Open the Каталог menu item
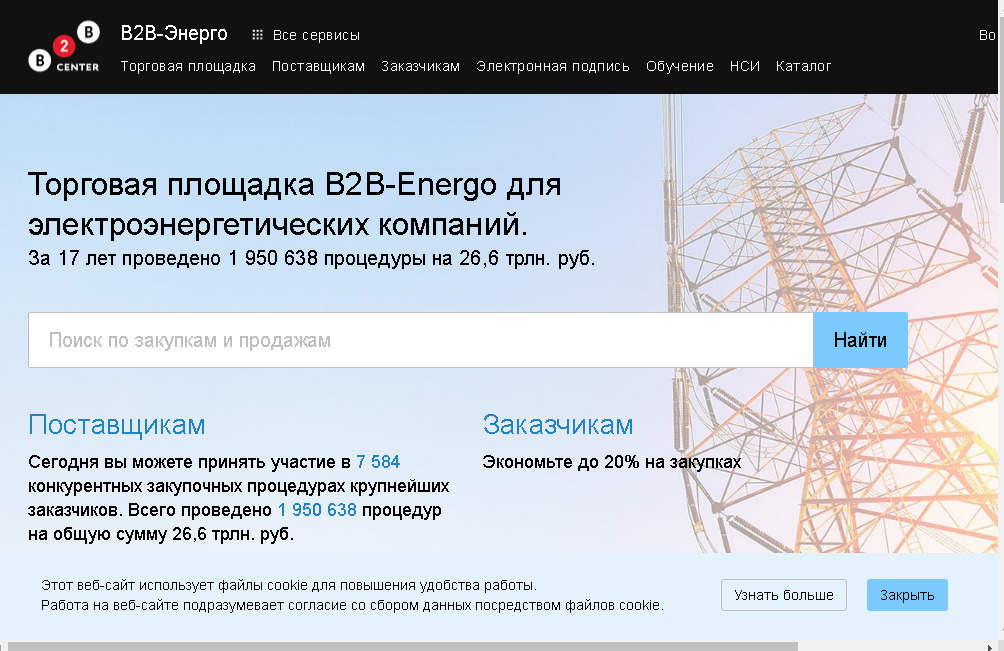 pos(804,66)
